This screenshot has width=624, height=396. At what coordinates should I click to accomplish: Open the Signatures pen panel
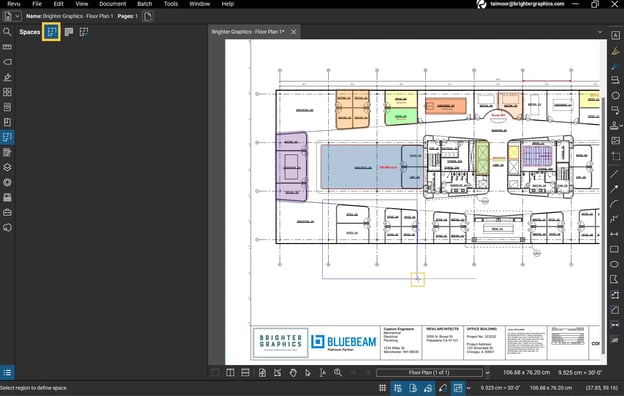[7, 77]
